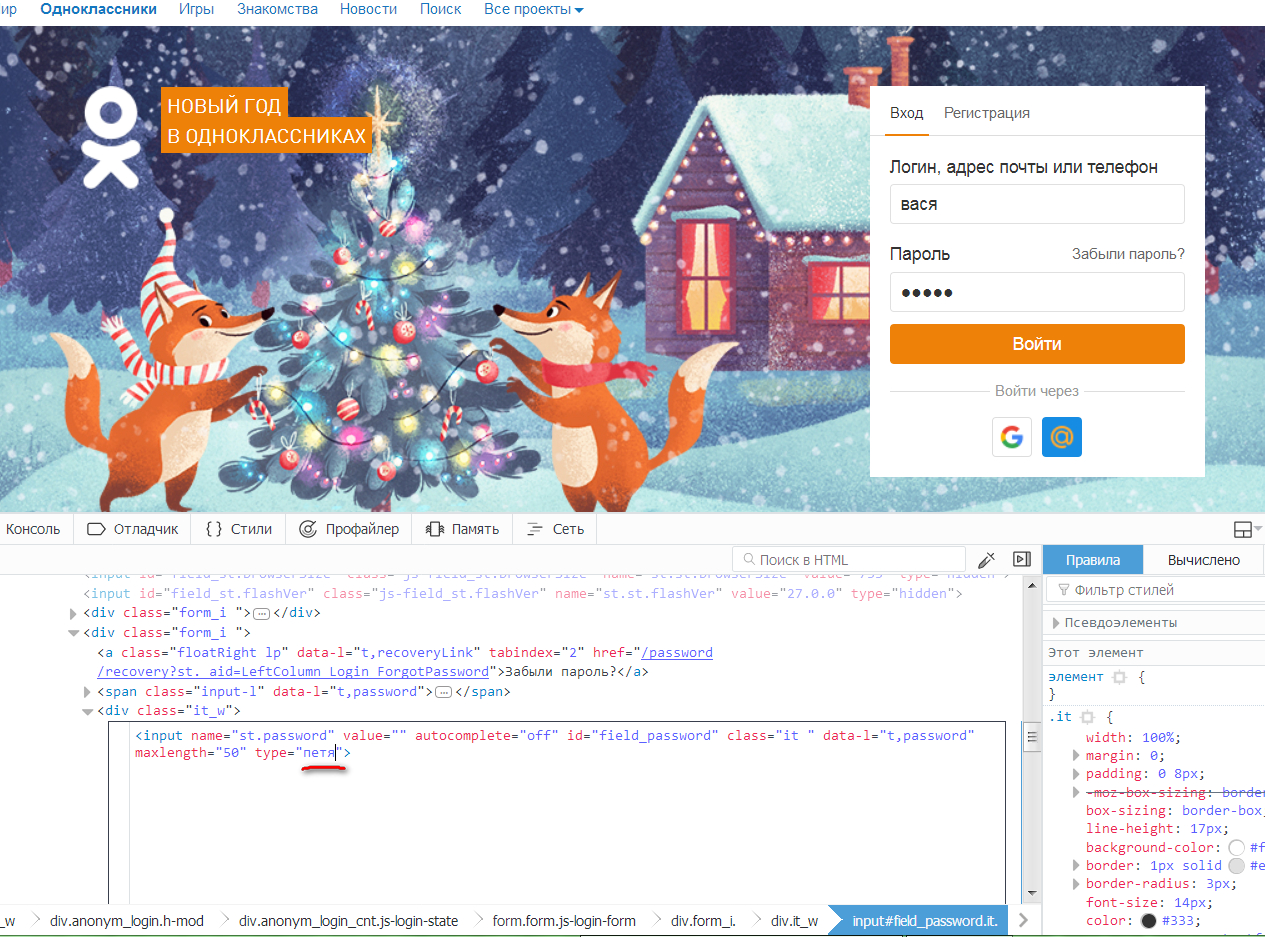The width and height of the screenshot is (1265, 937).
Task: Expand the 'Псевдоэлементы' section
Action: 1057,623
